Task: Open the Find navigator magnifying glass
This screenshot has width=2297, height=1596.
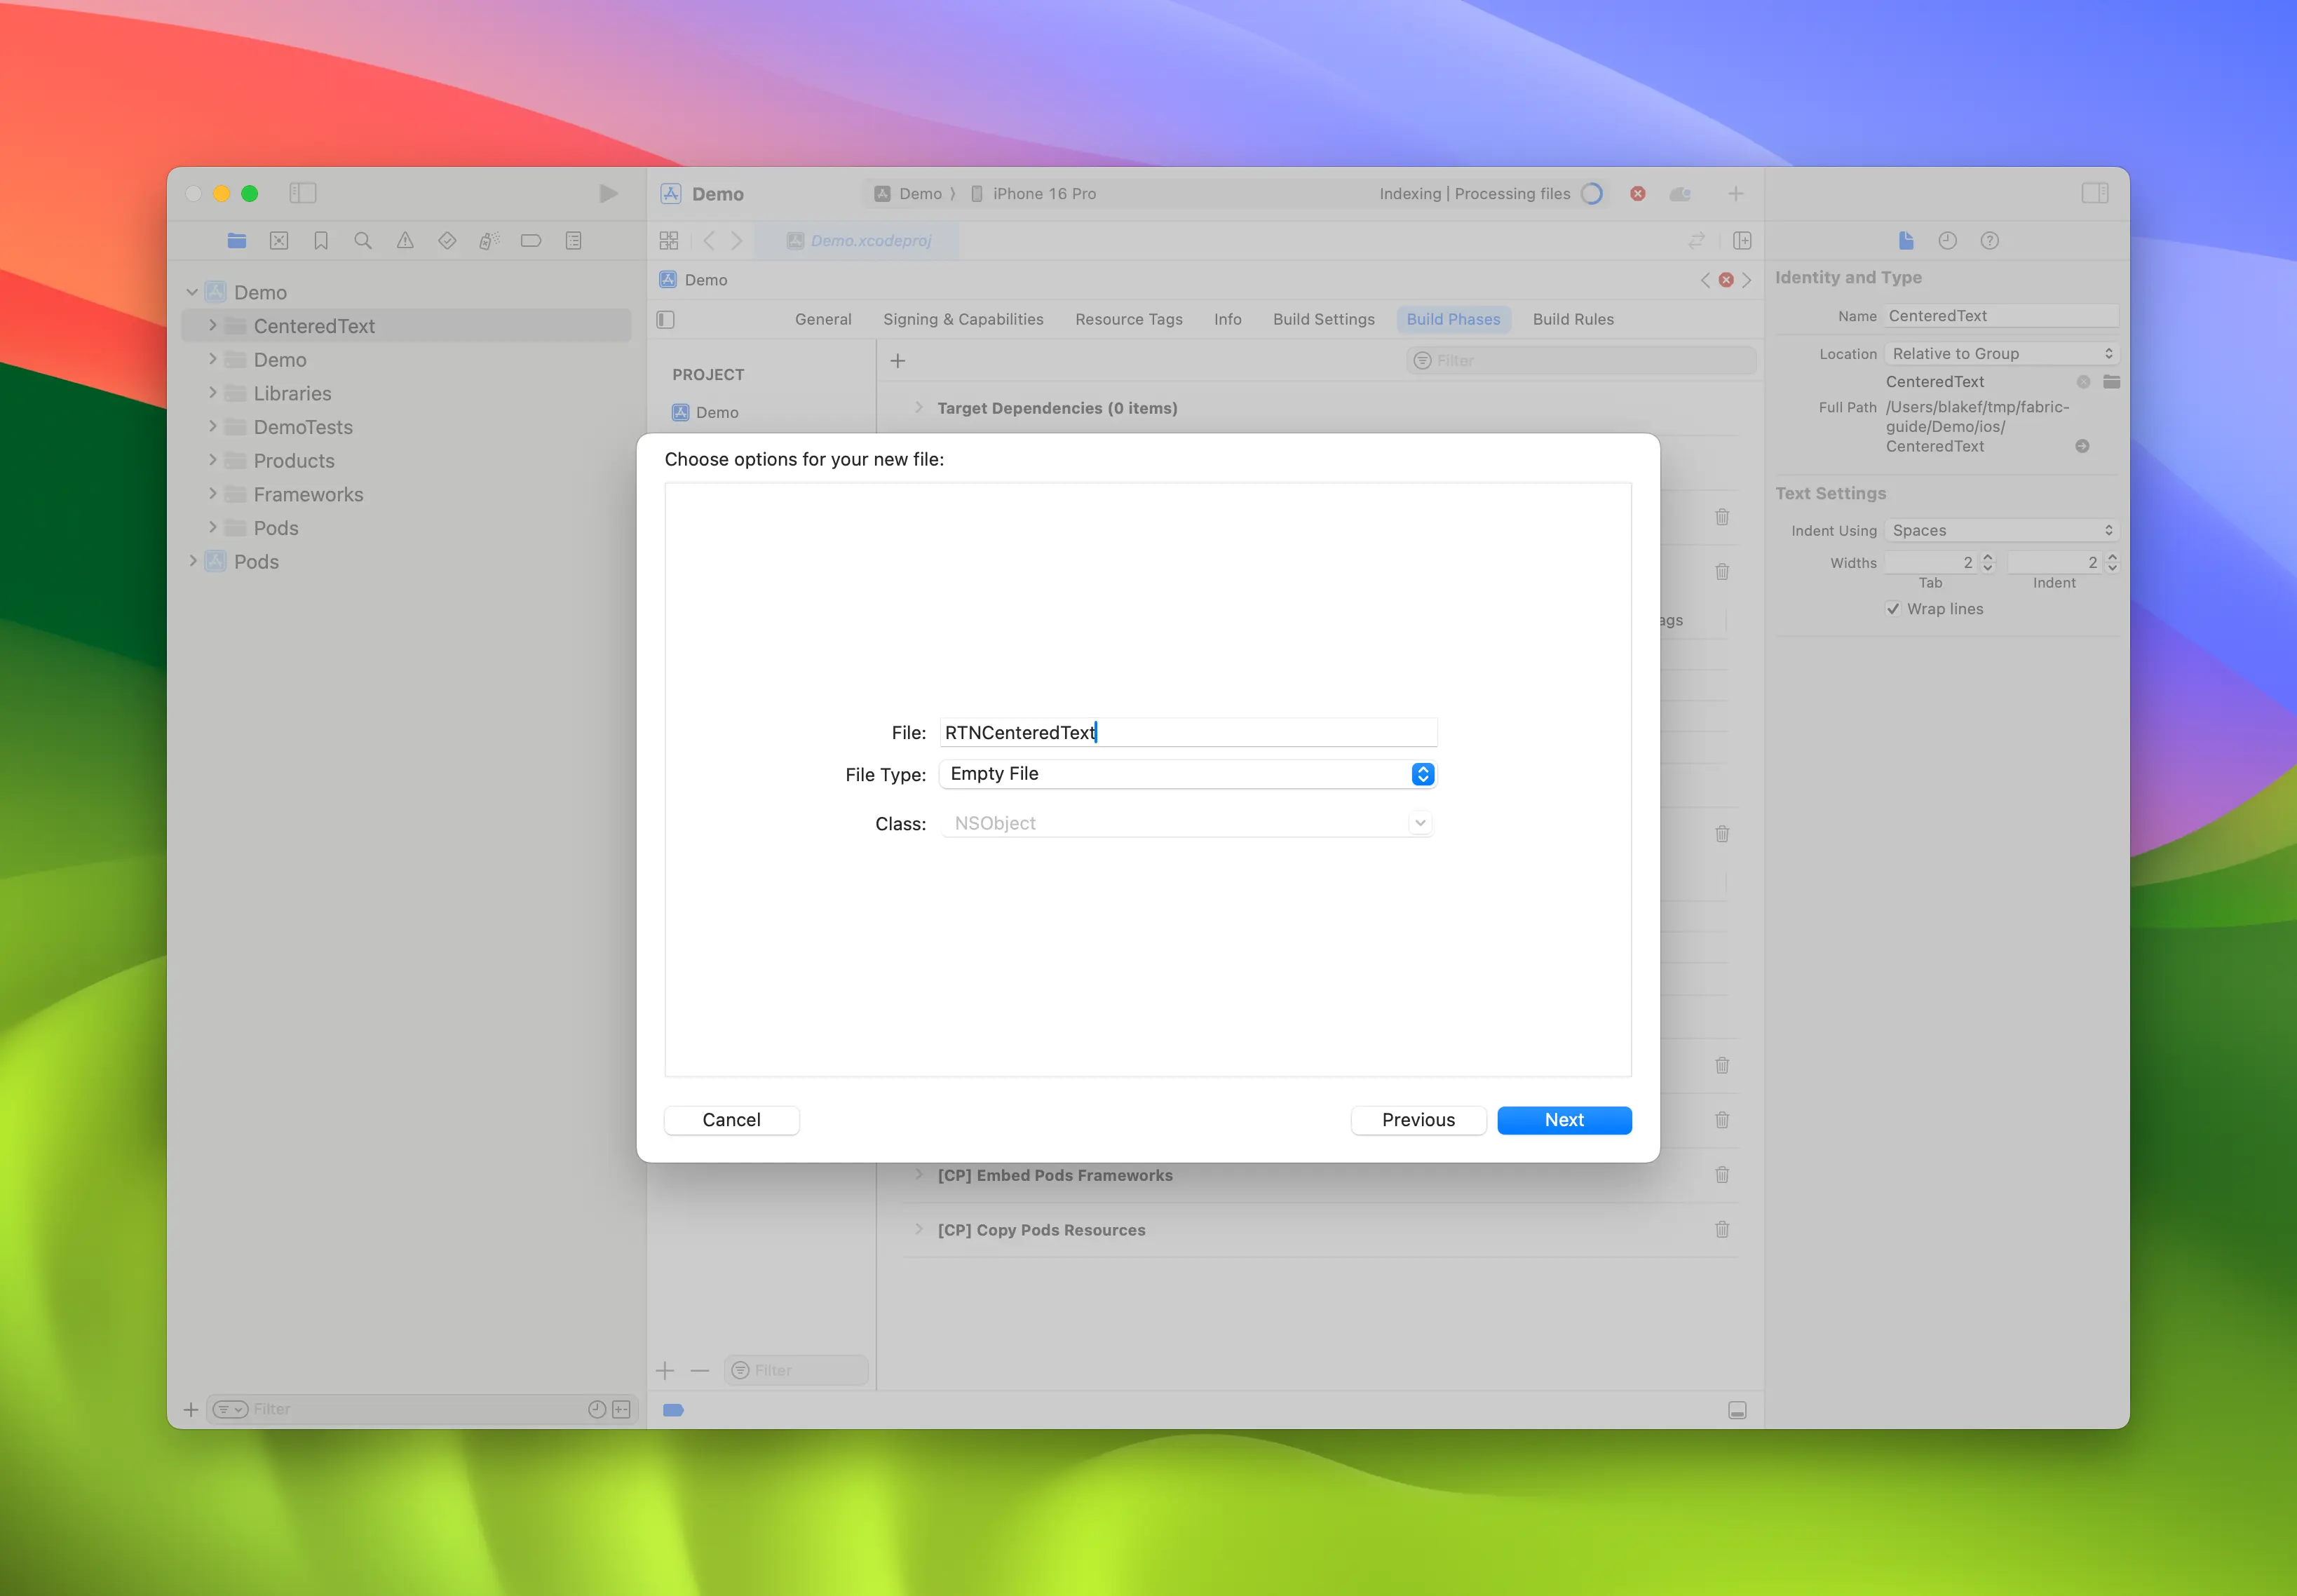Action: (x=362, y=240)
